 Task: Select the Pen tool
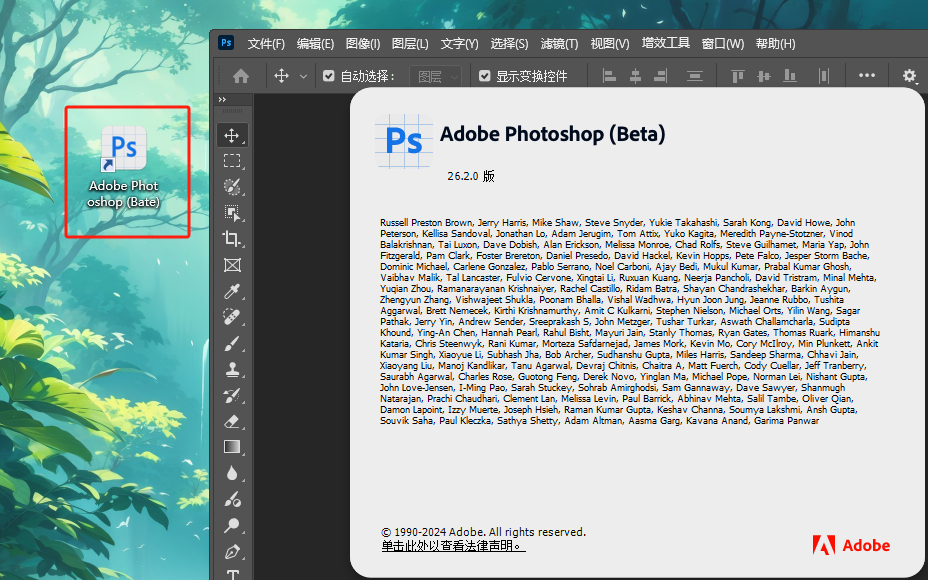coord(232,552)
